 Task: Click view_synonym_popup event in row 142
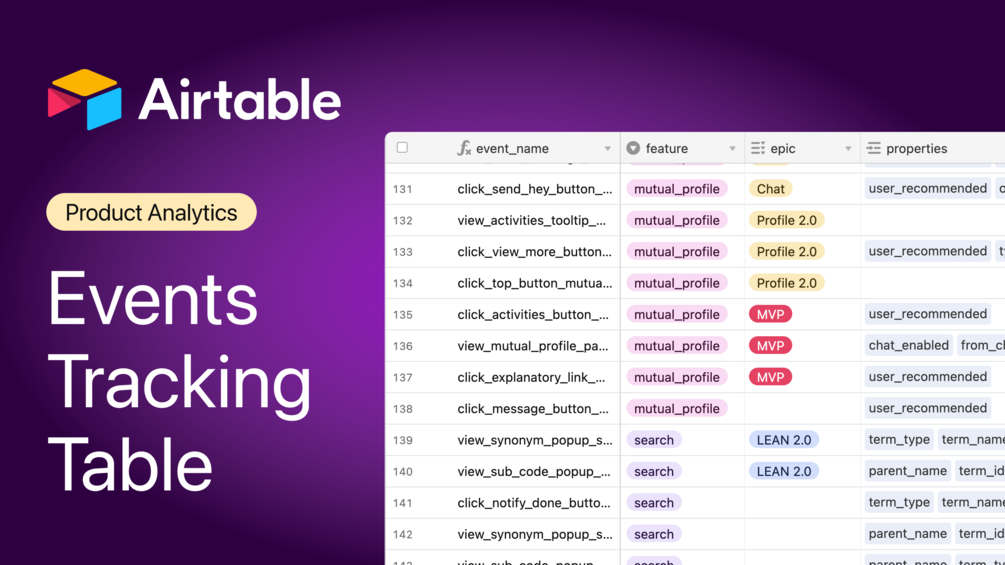point(535,534)
